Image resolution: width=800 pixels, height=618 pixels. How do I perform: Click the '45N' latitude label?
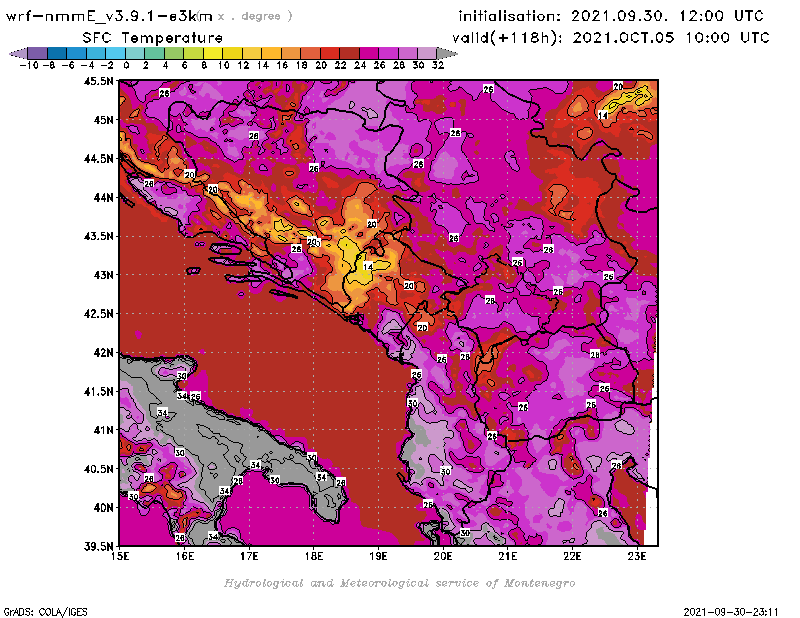click(104, 120)
